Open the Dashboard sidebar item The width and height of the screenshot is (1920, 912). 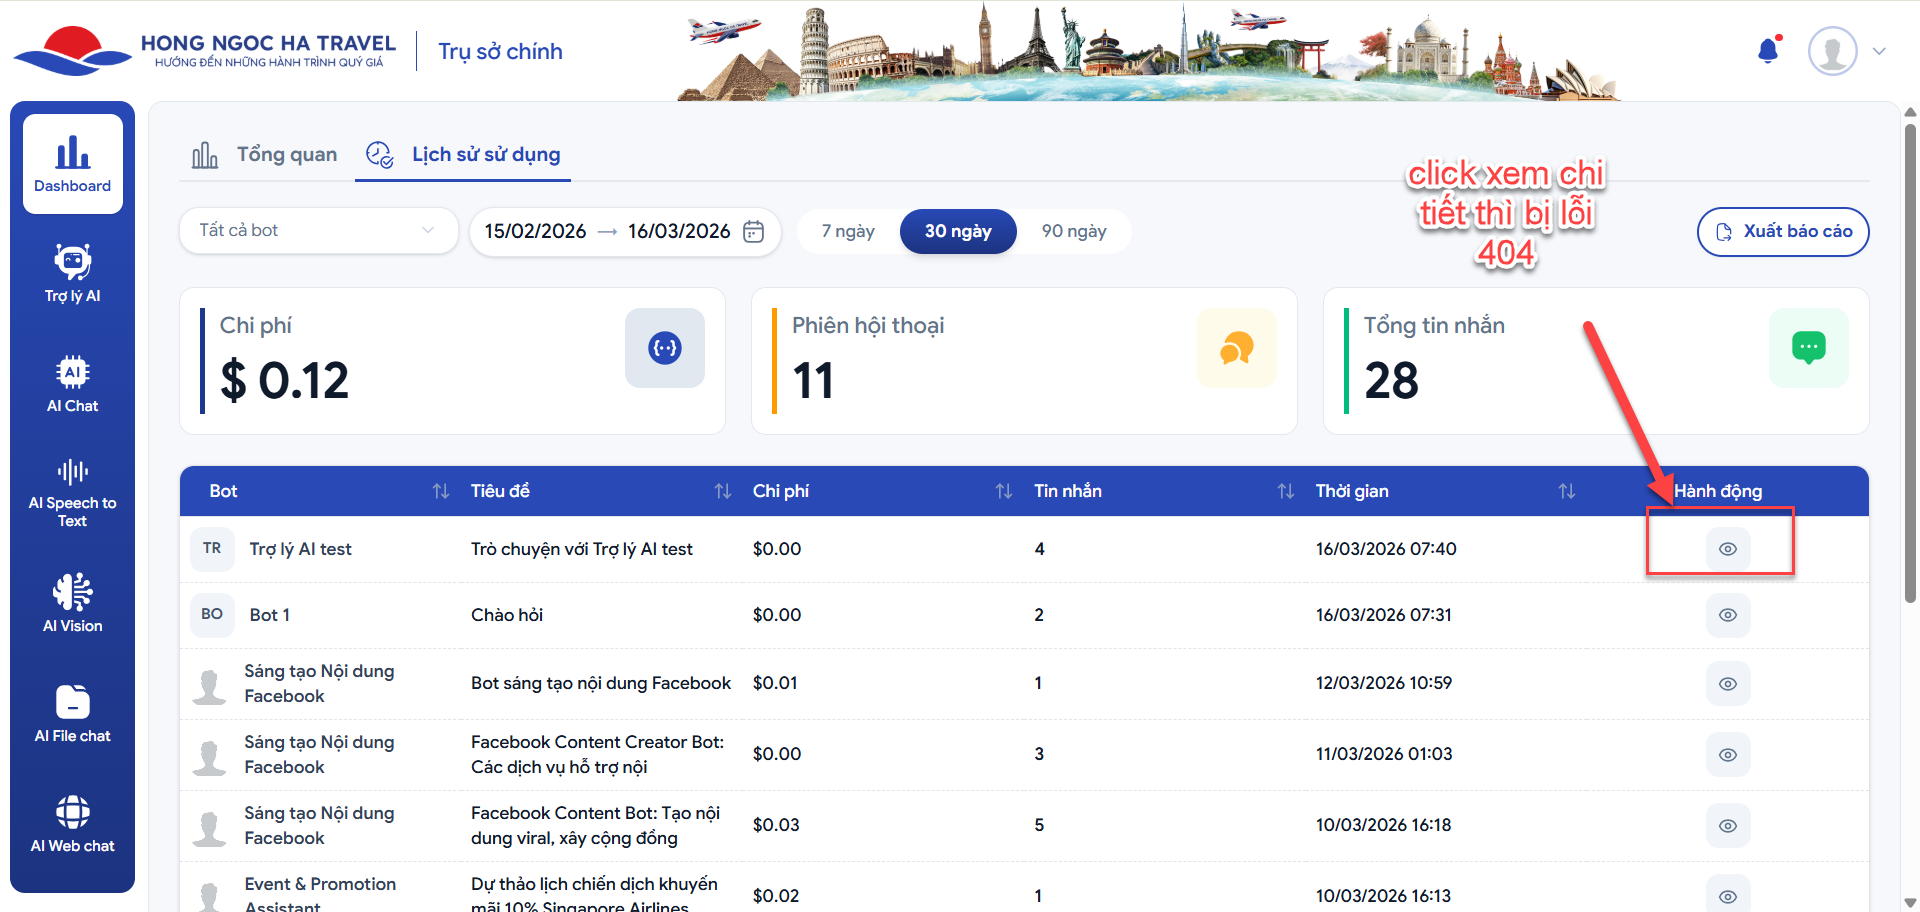pyautogui.click(x=72, y=164)
